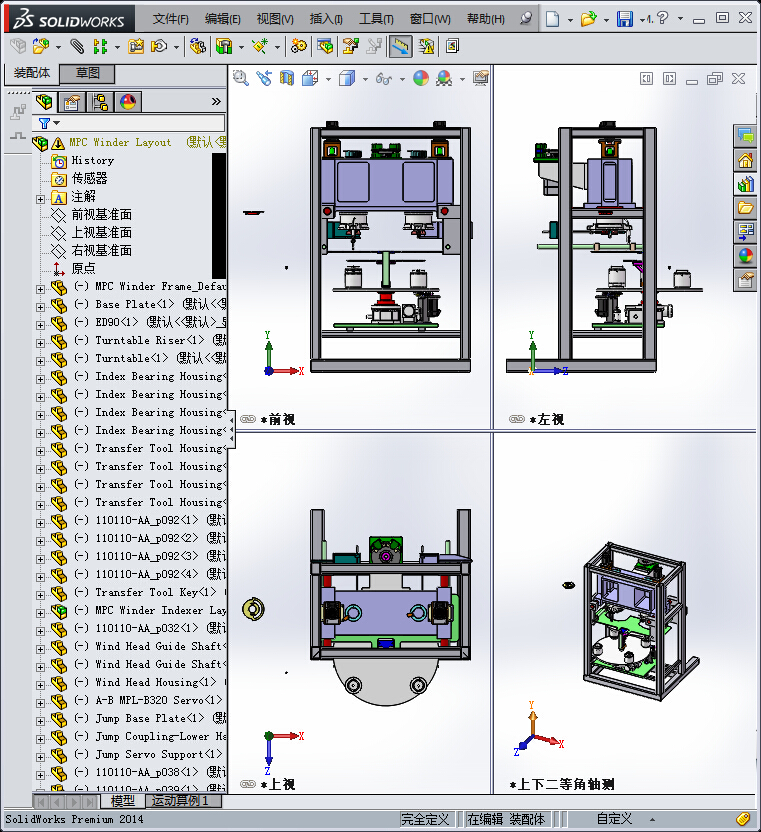This screenshot has height=832, width=761.
Task: Expand the FeatureManager tabs double chevron
Action: click(x=216, y=101)
